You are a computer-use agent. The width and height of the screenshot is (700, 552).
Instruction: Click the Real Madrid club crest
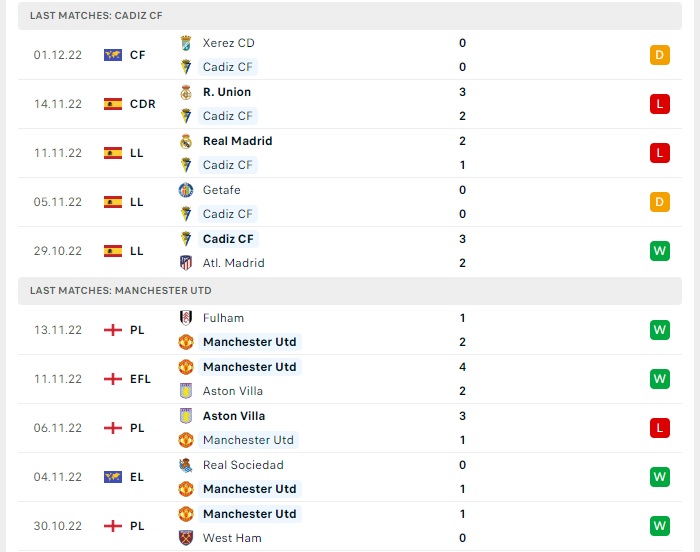tap(186, 141)
